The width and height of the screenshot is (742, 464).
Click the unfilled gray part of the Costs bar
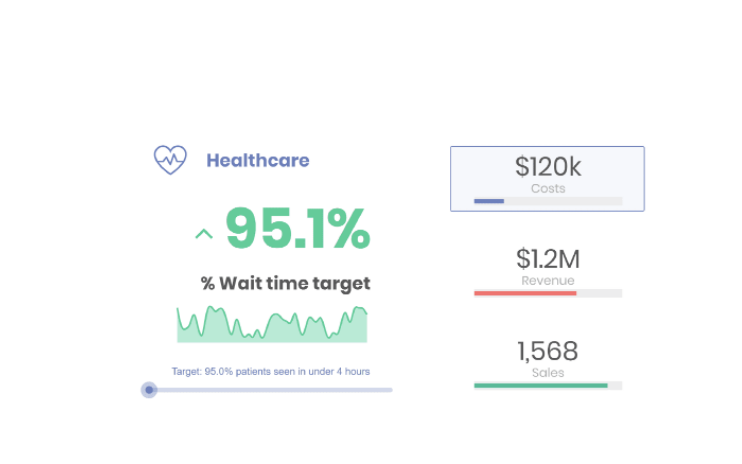click(563, 201)
